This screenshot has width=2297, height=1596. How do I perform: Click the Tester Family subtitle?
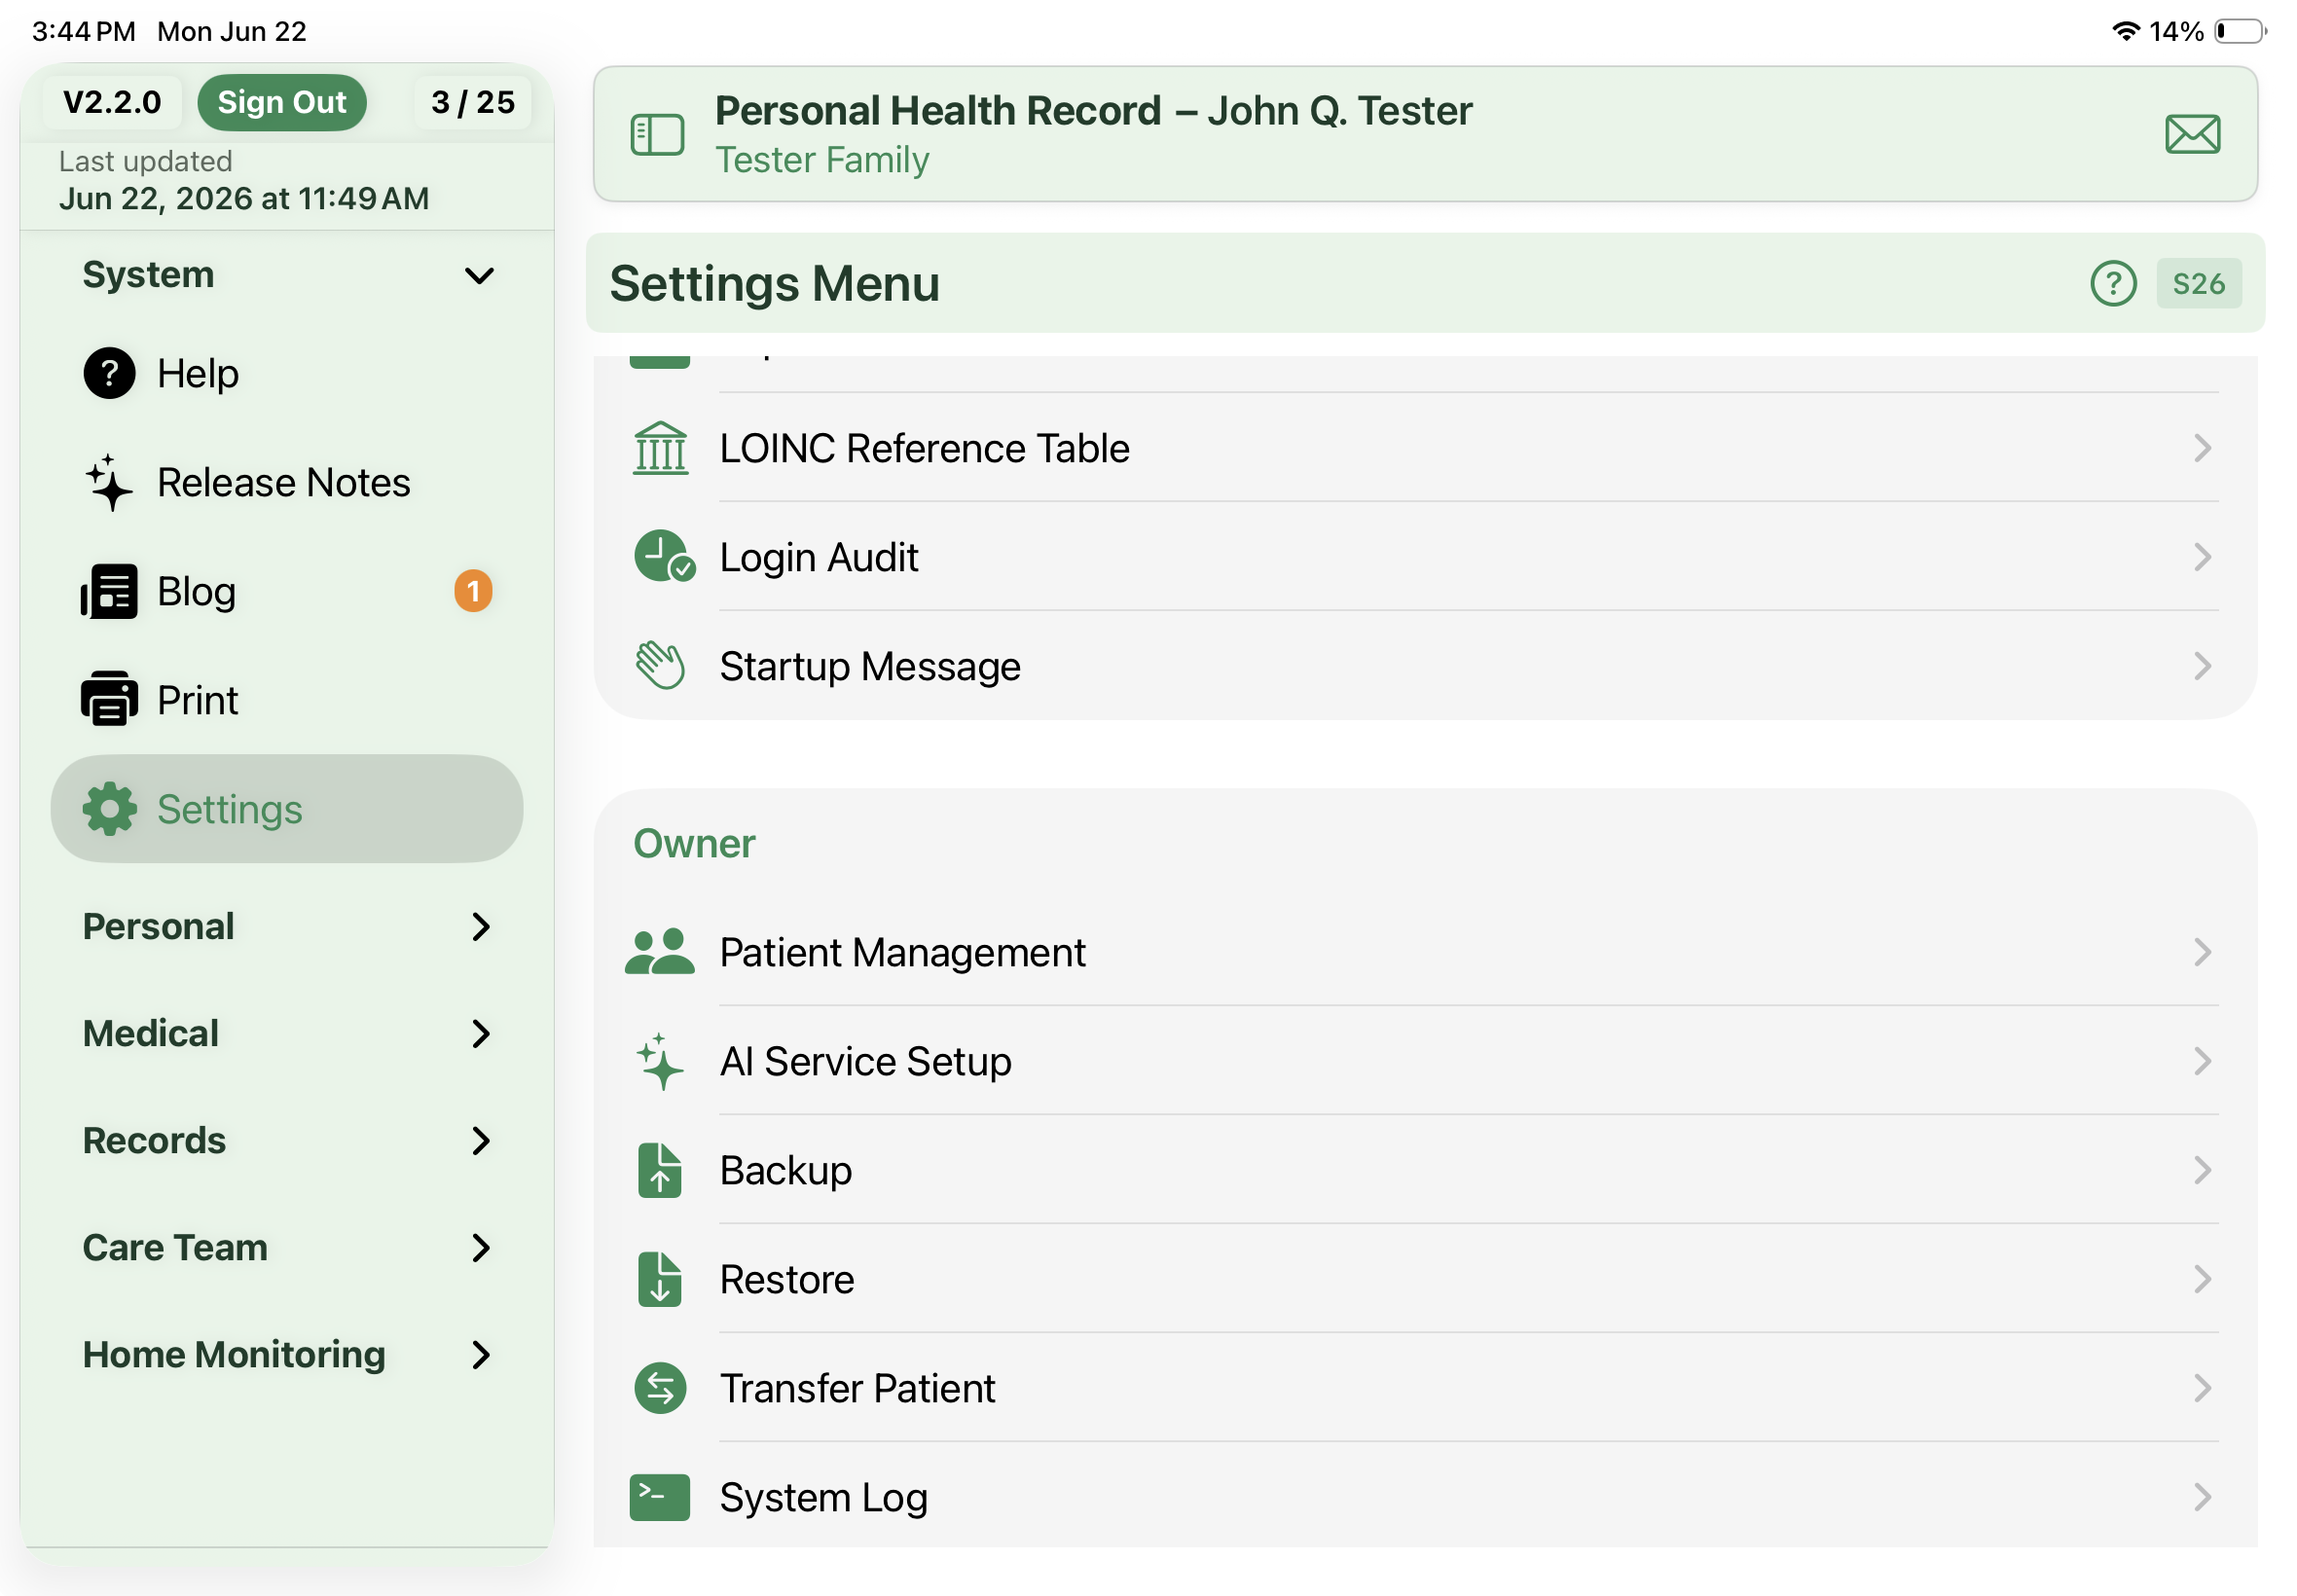(x=821, y=160)
